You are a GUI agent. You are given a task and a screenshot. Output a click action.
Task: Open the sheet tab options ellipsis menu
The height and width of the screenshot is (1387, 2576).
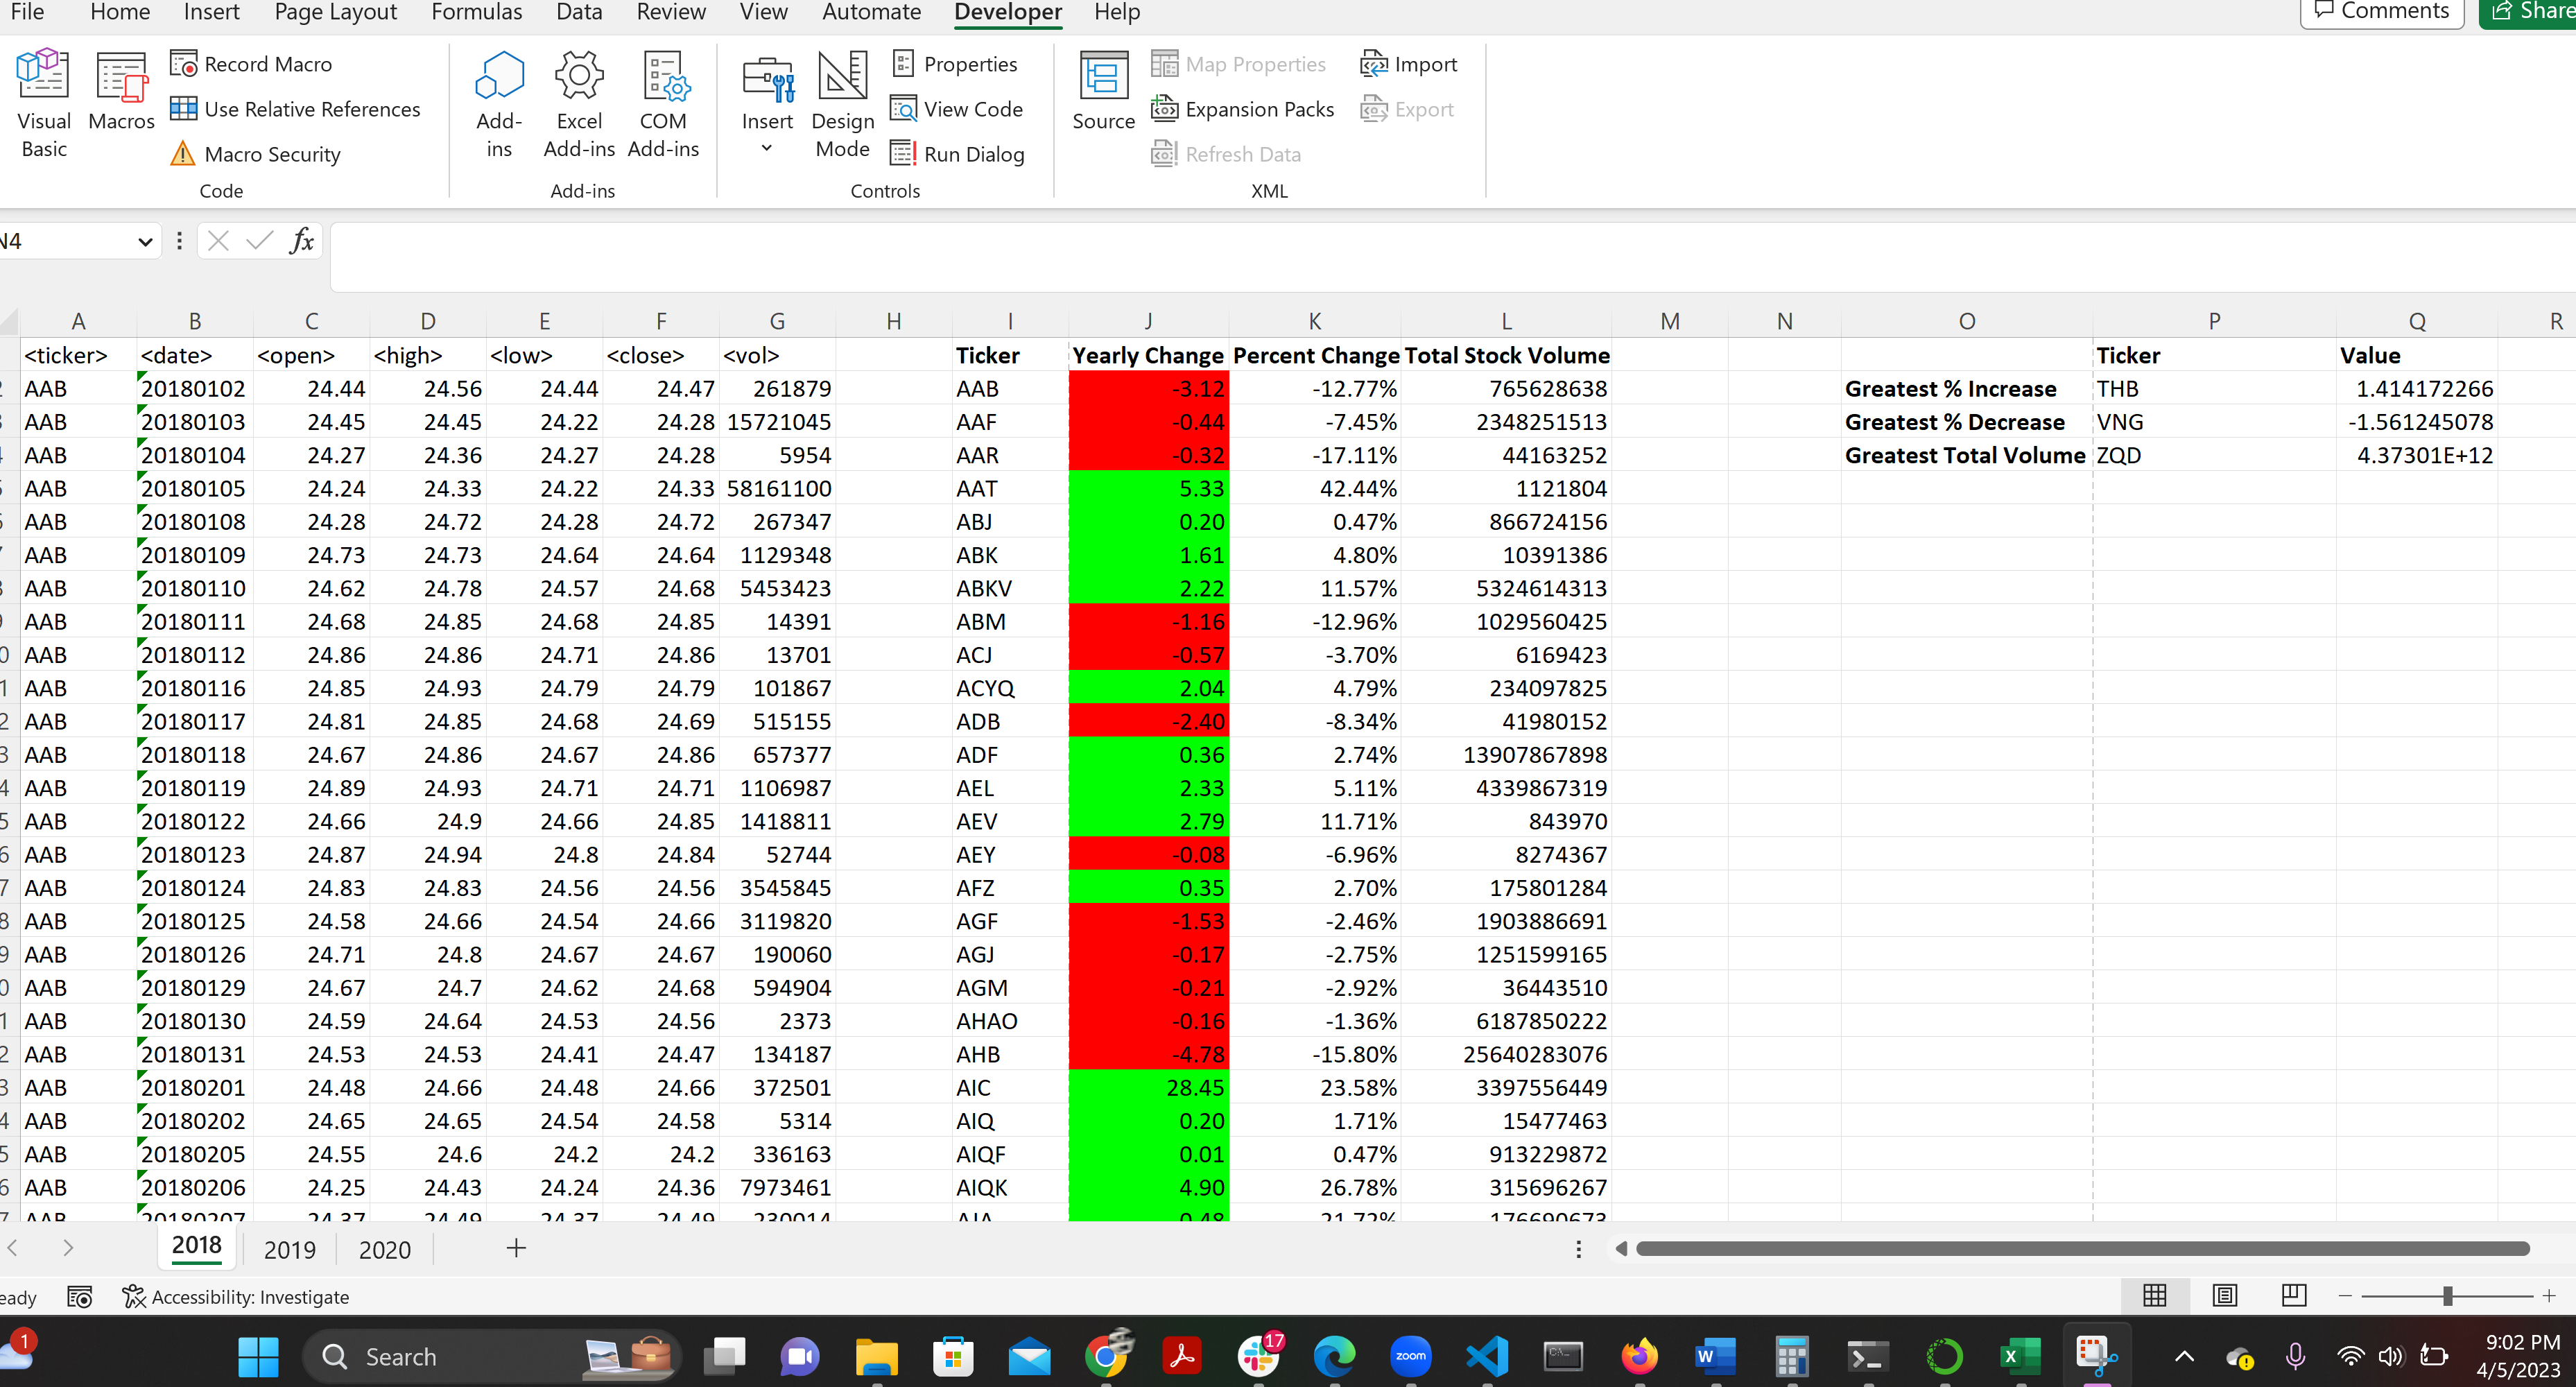coord(1578,1249)
